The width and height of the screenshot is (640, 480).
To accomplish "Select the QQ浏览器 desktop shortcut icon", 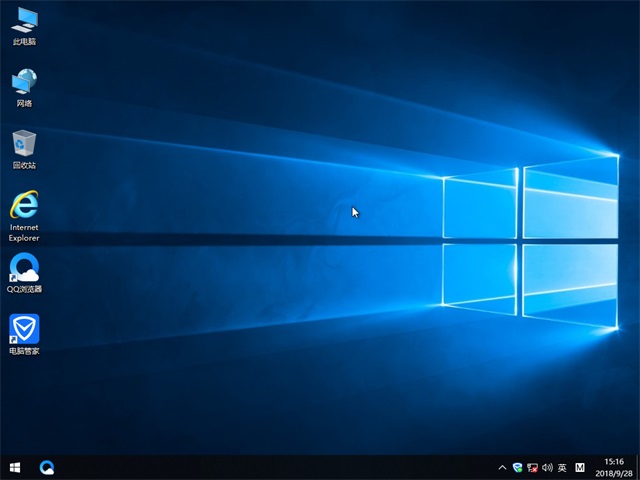I will (24, 268).
